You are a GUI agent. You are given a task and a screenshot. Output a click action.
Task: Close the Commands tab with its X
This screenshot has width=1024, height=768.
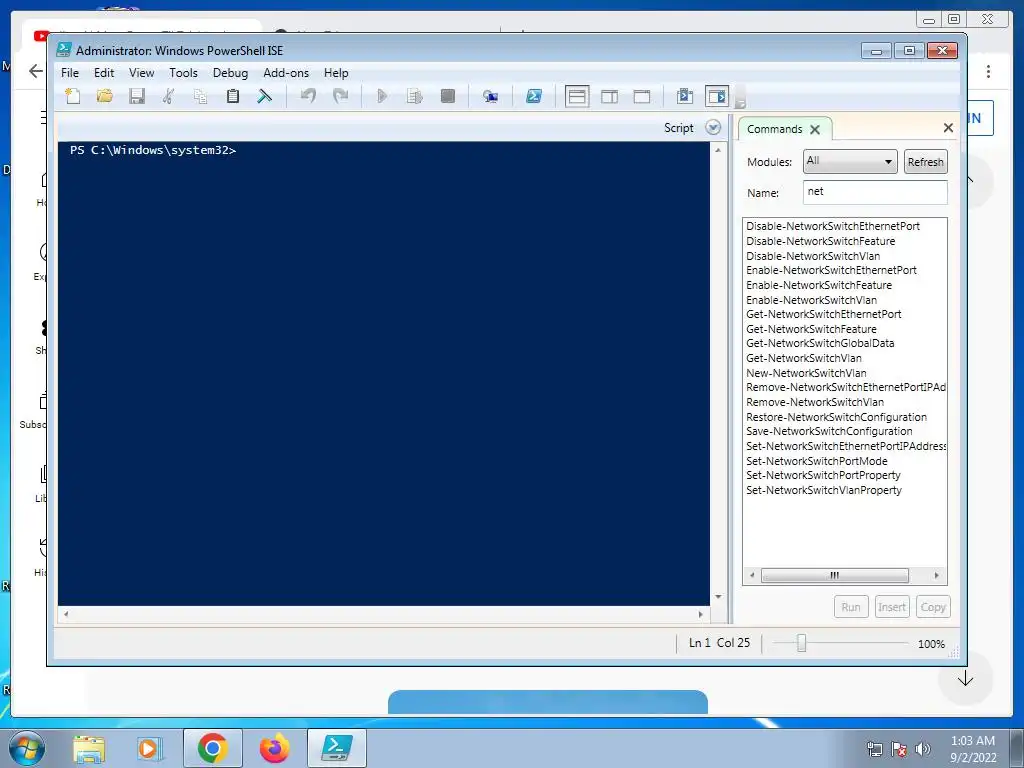tap(815, 129)
